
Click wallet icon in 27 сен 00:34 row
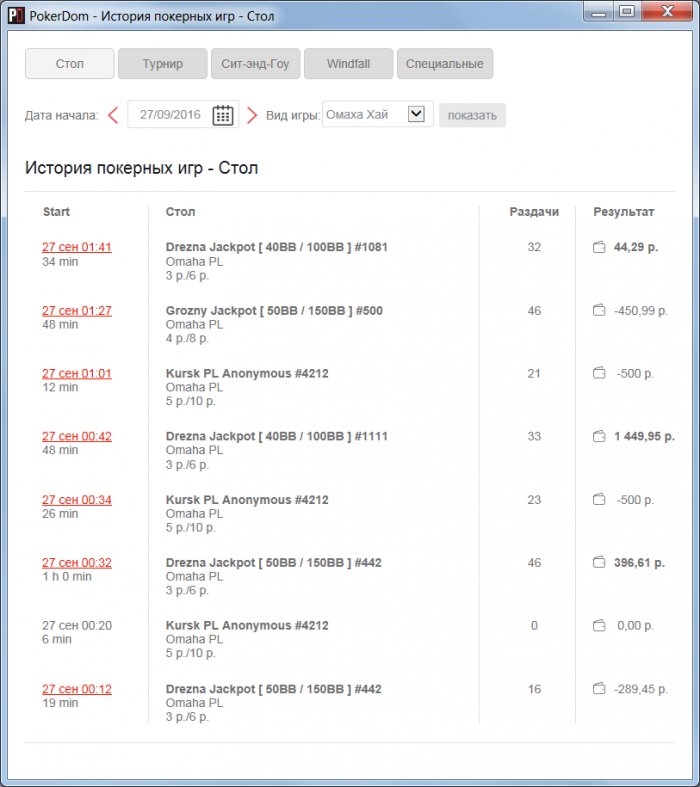(599, 499)
